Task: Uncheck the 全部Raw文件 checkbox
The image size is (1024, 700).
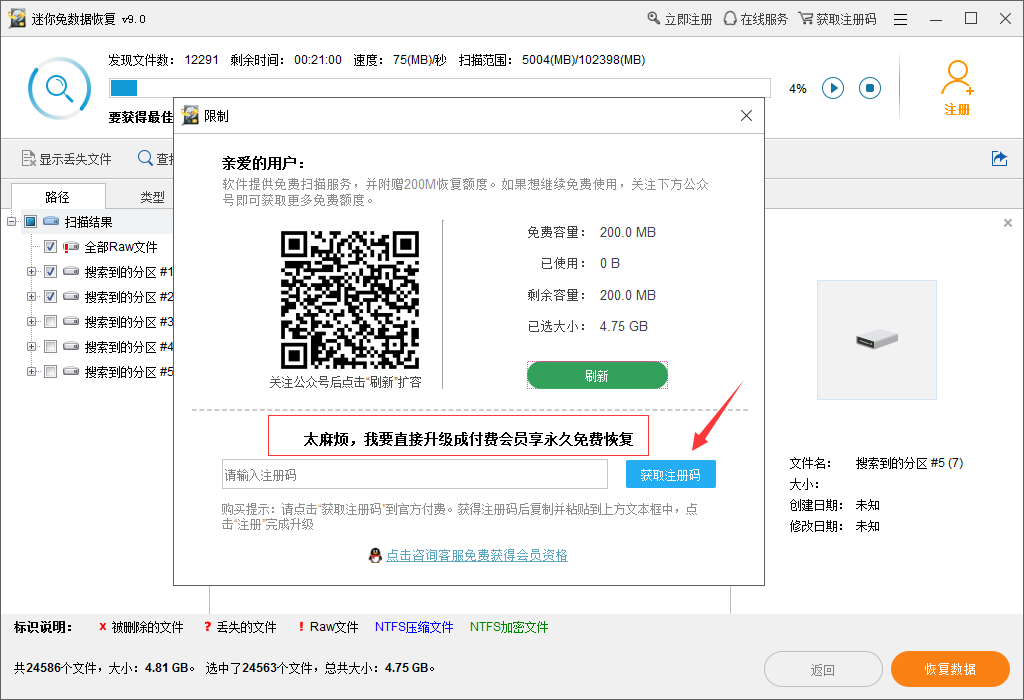Action: (50, 247)
